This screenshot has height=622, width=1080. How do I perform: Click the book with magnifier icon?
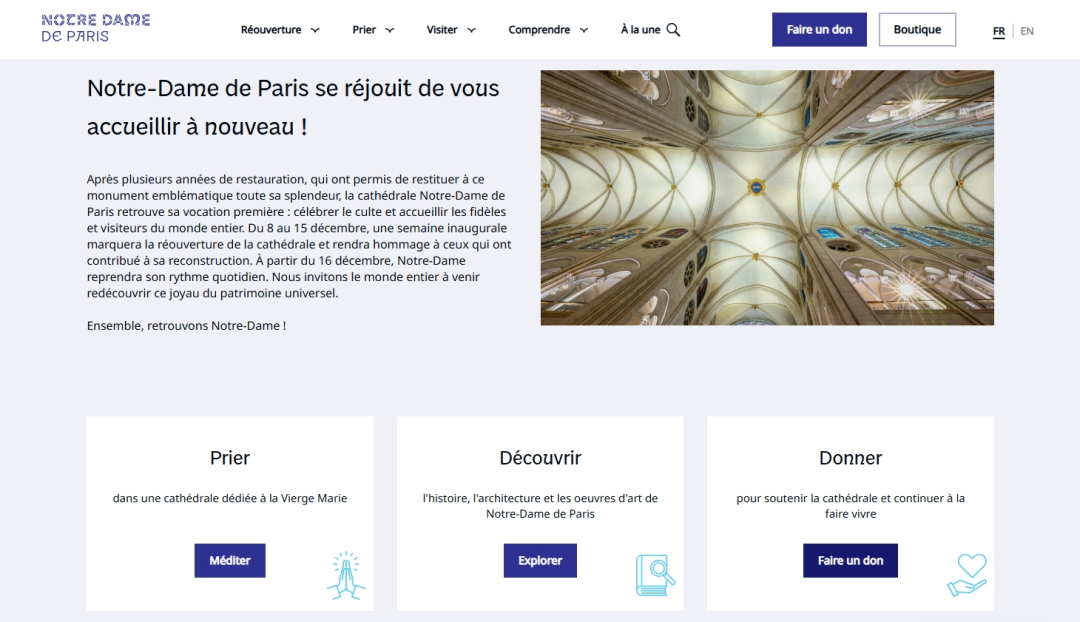tap(655, 575)
